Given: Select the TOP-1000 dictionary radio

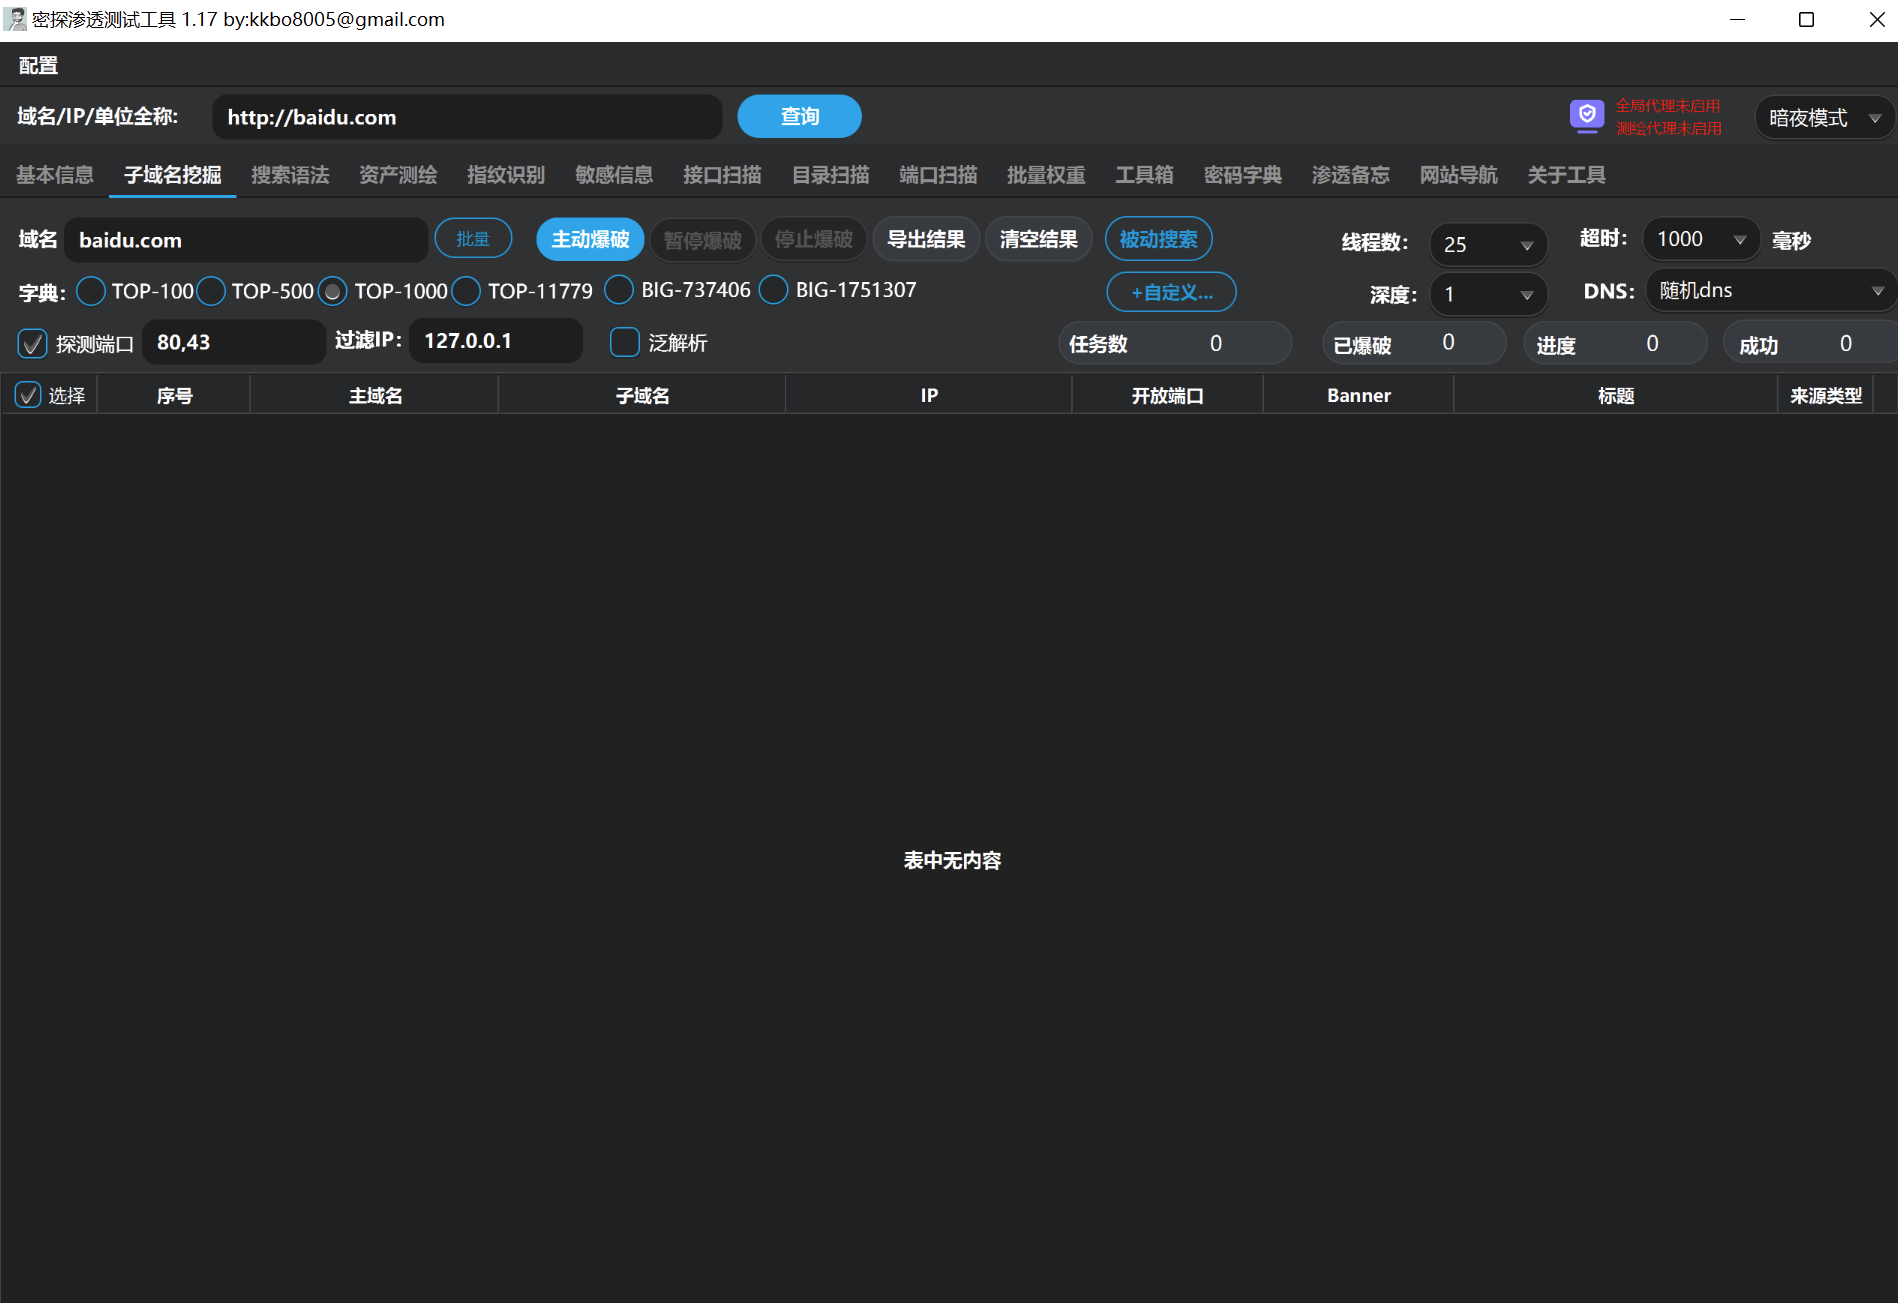Looking at the screenshot, I should tap(333, 291).
